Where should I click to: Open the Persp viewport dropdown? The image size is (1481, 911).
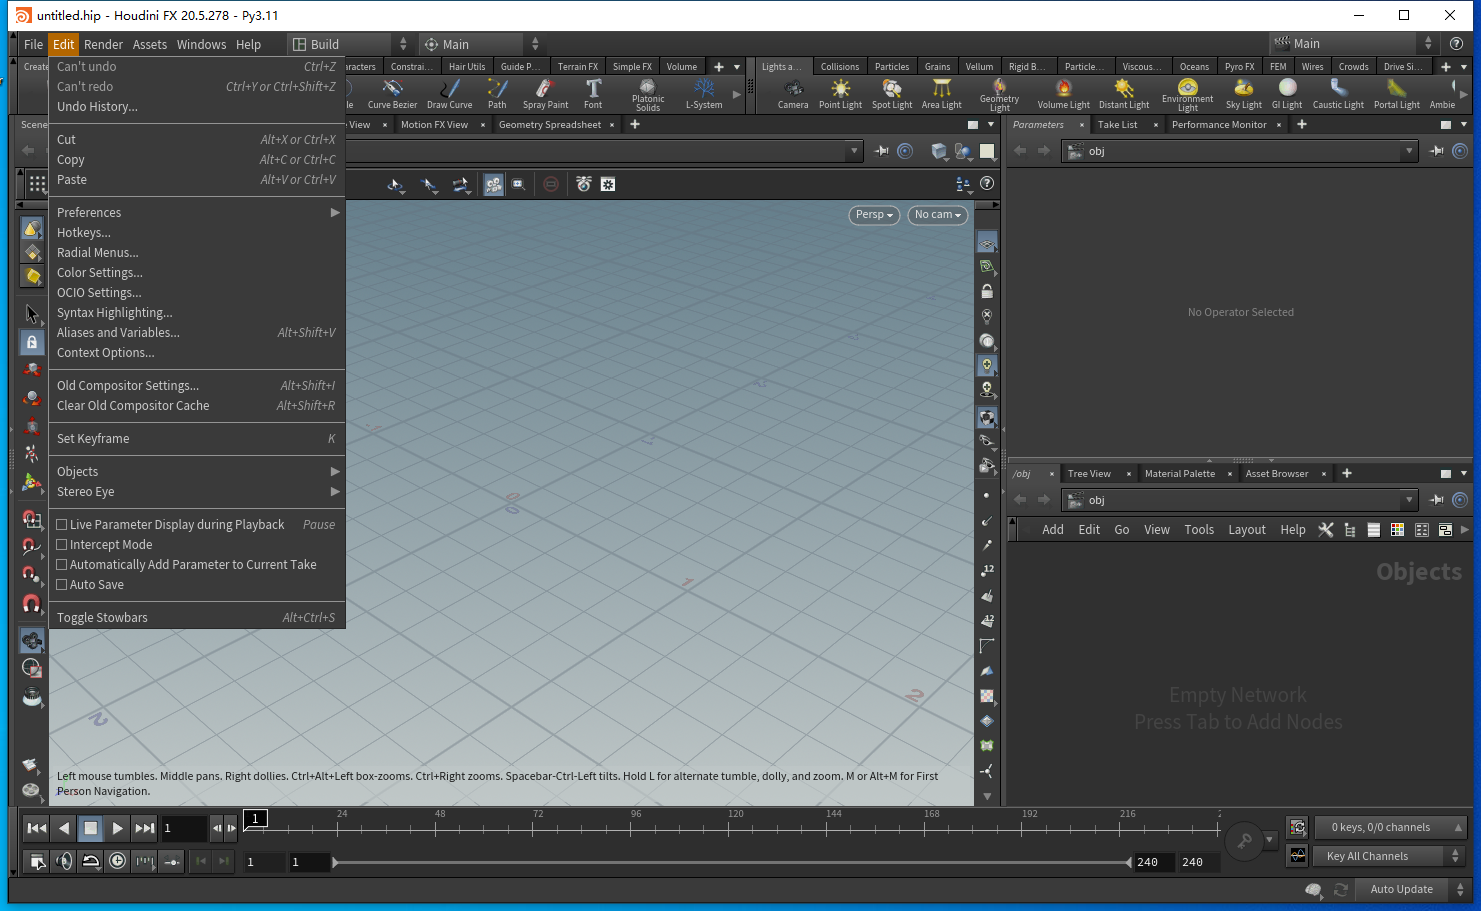coord(874,215)
